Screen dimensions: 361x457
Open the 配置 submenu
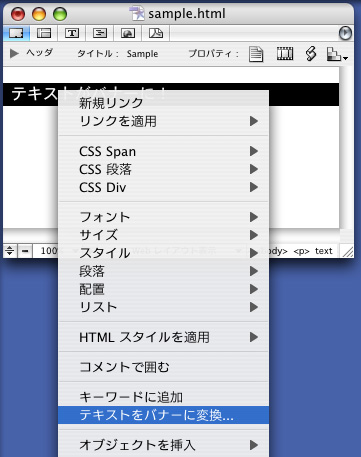(163, 289)
